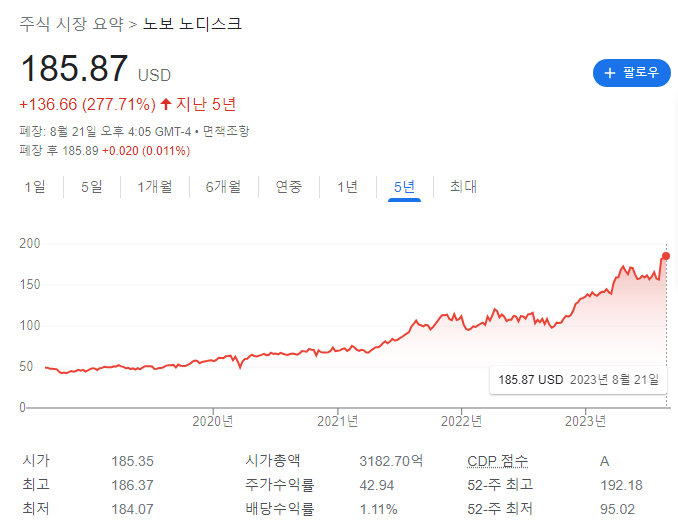Click the 200 y-axis label

[x=29, y=243]
